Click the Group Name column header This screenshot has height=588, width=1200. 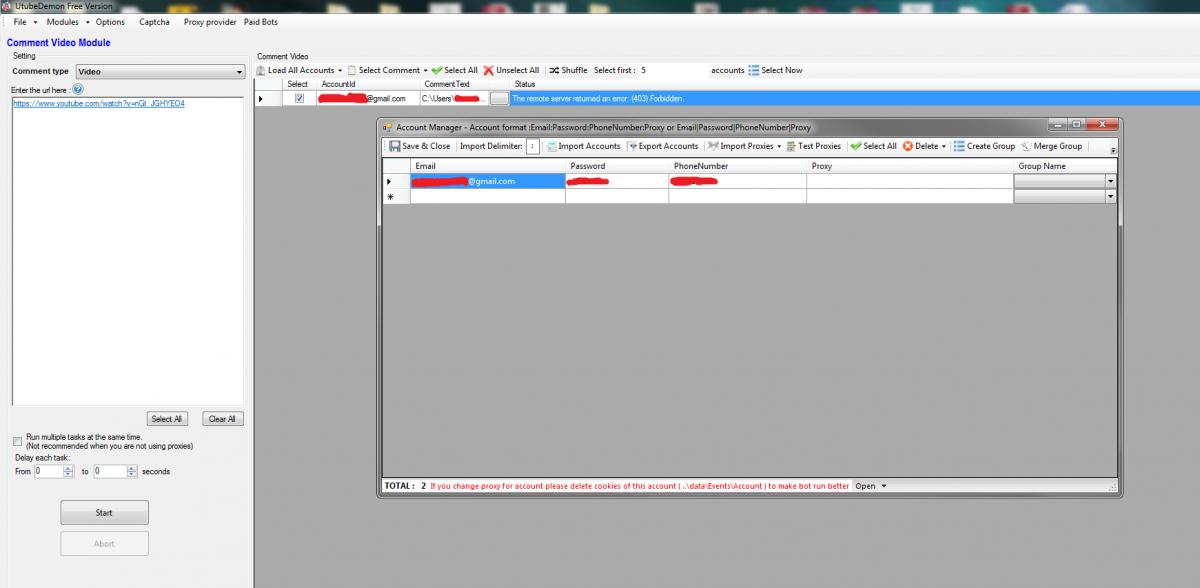tap(1065, 166)
